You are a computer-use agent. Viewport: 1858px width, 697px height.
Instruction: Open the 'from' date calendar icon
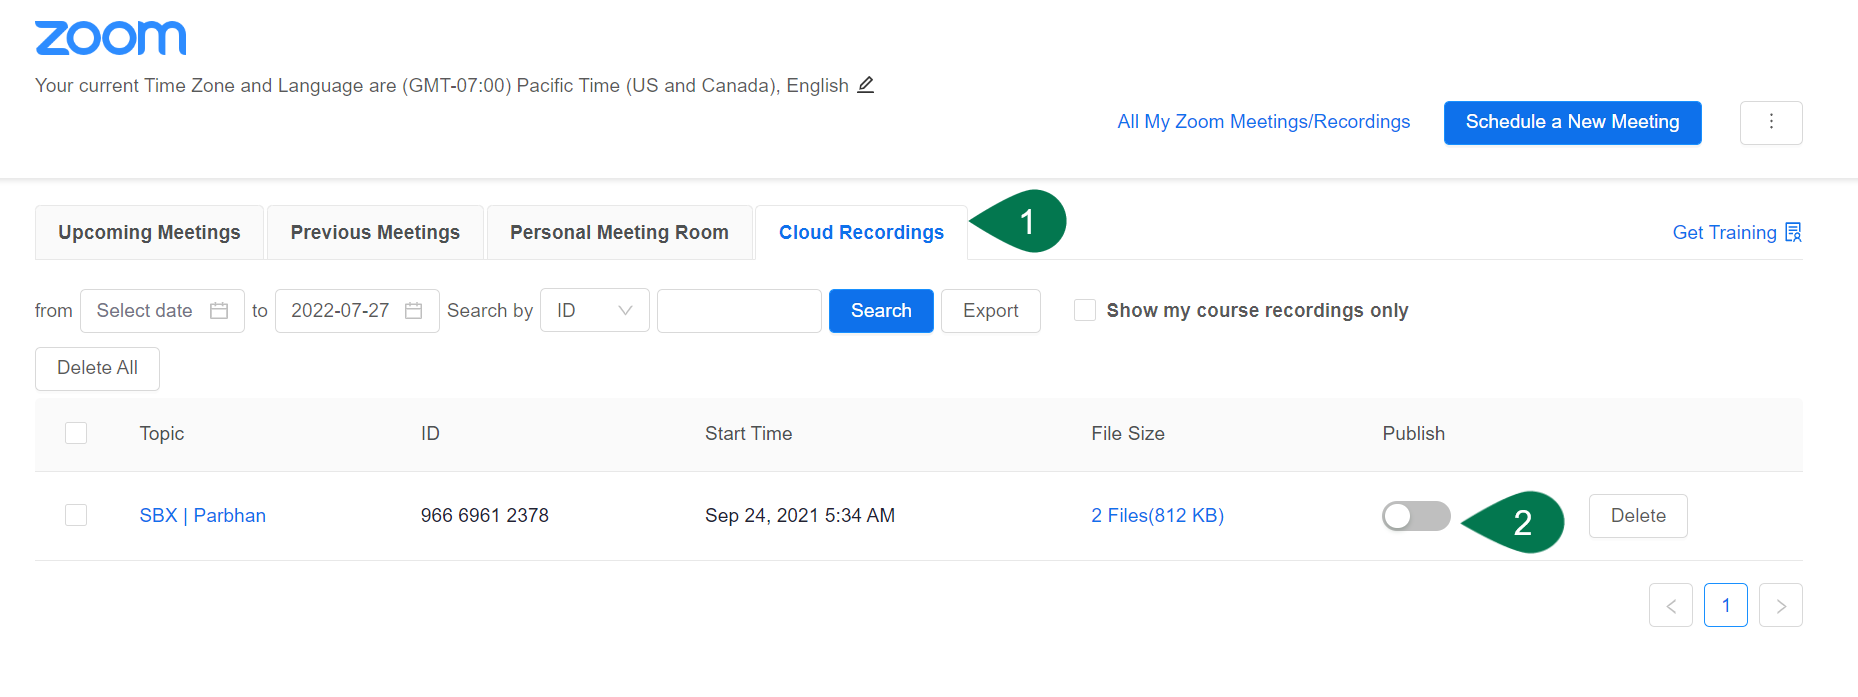pos(219,311)
